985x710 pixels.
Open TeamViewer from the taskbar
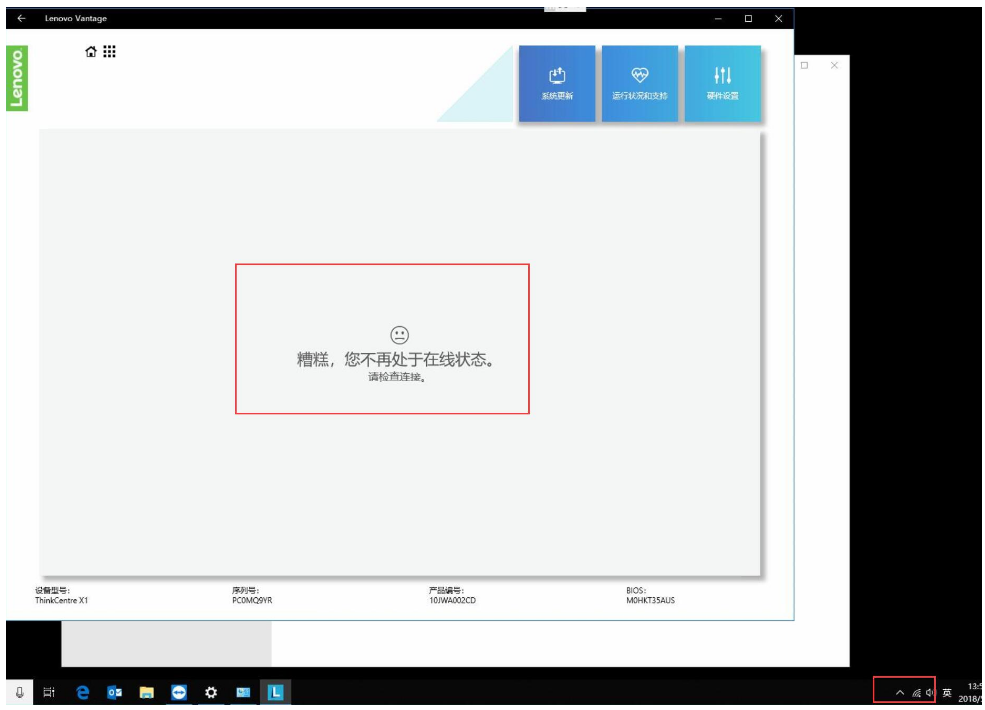(x=179, y=692)
